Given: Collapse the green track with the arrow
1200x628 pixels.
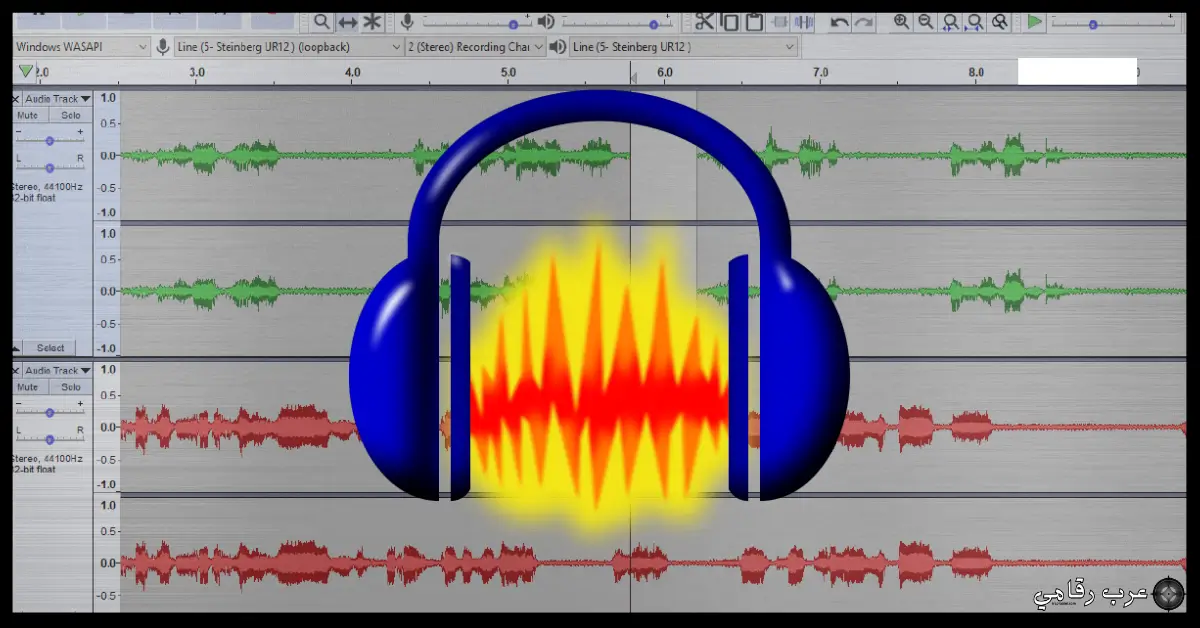Looking at the screenshot, I should [x=16, y=348].
